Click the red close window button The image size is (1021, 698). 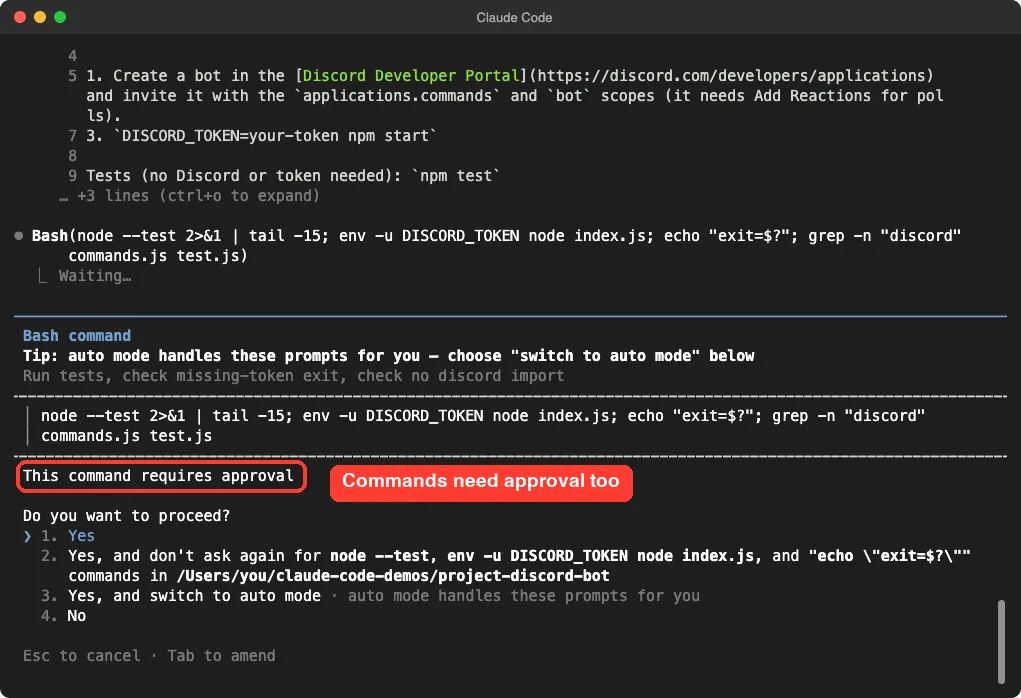click(x=20, y=17)
